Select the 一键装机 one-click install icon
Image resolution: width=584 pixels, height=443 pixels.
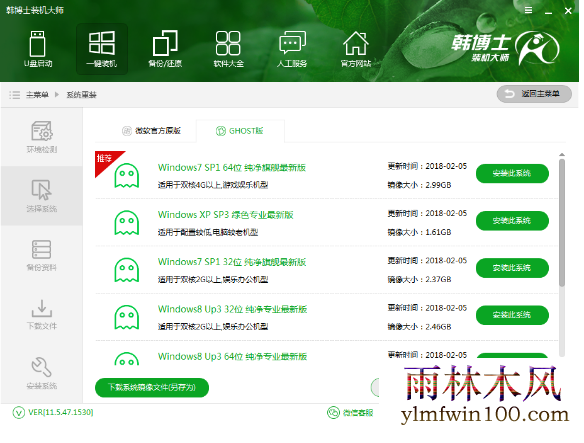[x=102, y=49]
